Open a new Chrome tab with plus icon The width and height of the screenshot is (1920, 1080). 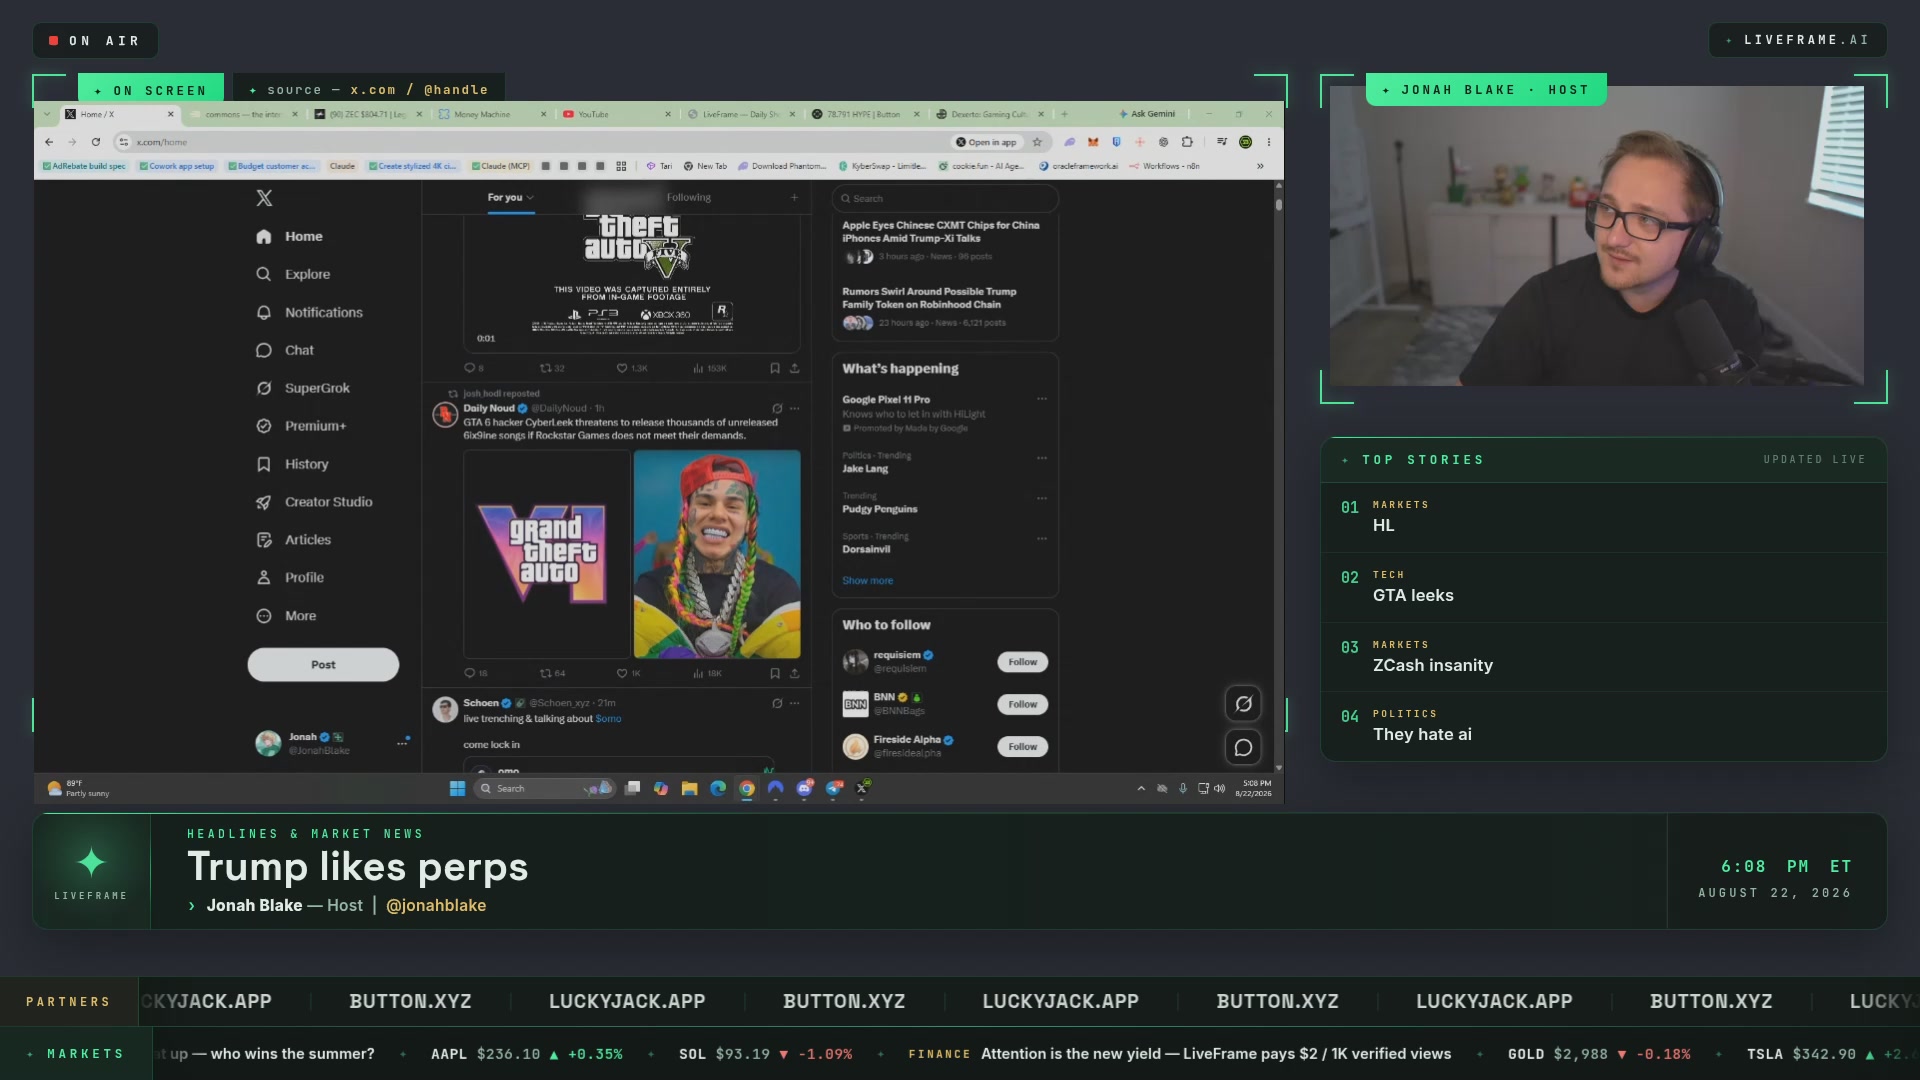pyautogui.click(x=1064, y=114)
